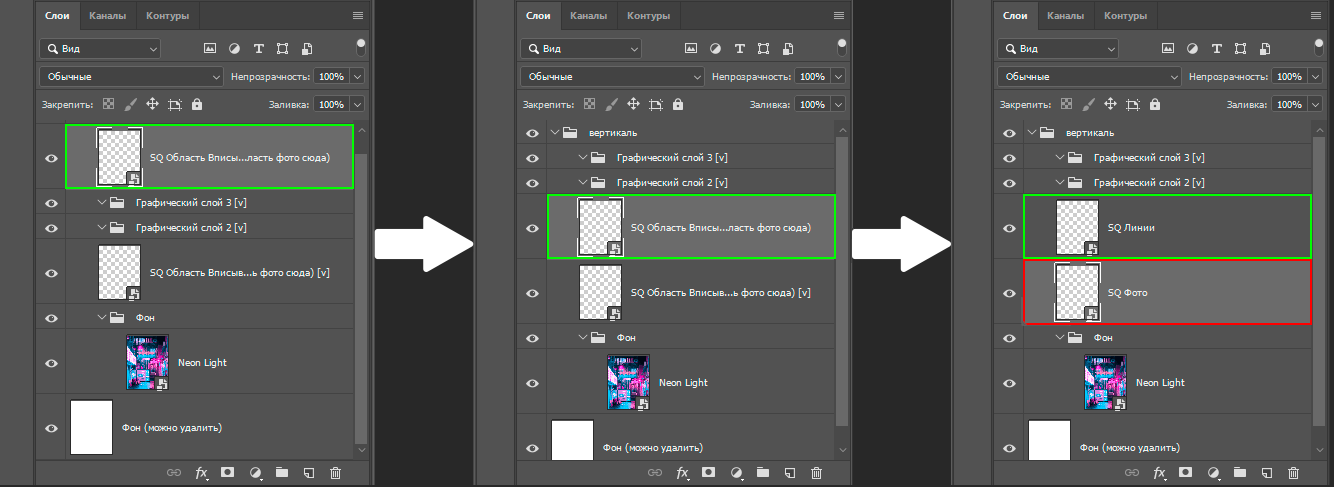
Task: Filter type layers in left panel
Action: pos(259,48)
